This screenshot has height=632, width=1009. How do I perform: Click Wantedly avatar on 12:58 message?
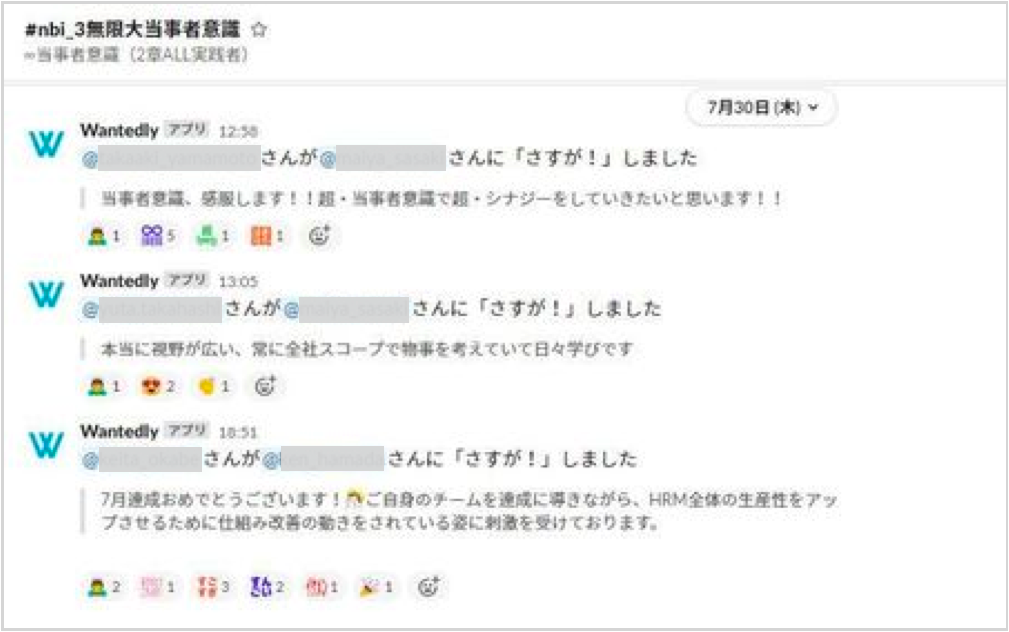[46, 144]
